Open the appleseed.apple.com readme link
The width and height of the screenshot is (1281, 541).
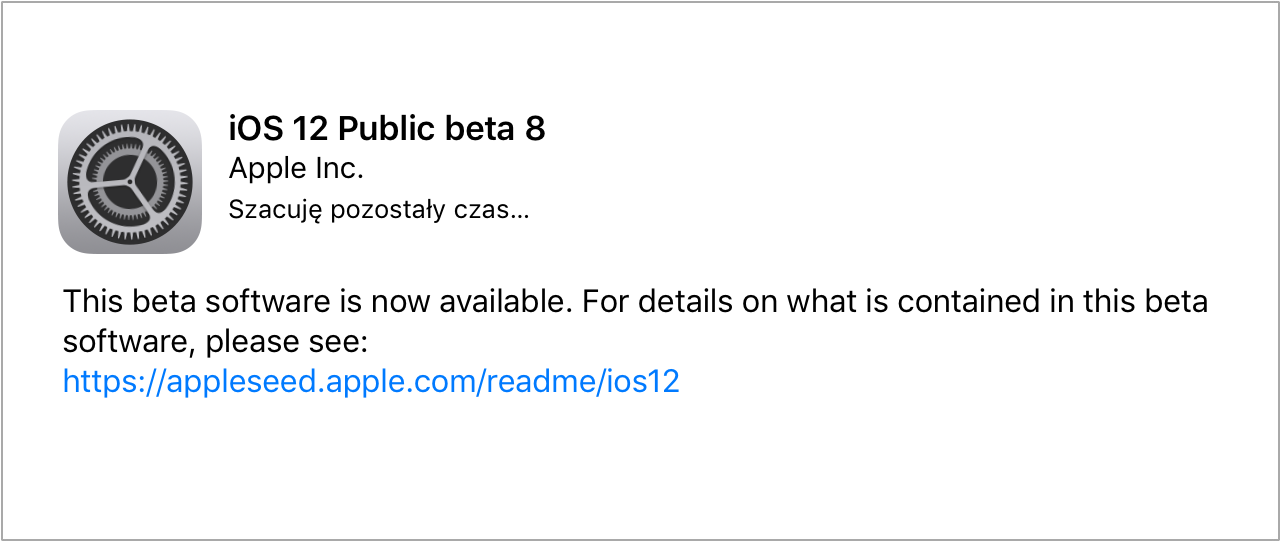tap(371, 381)
